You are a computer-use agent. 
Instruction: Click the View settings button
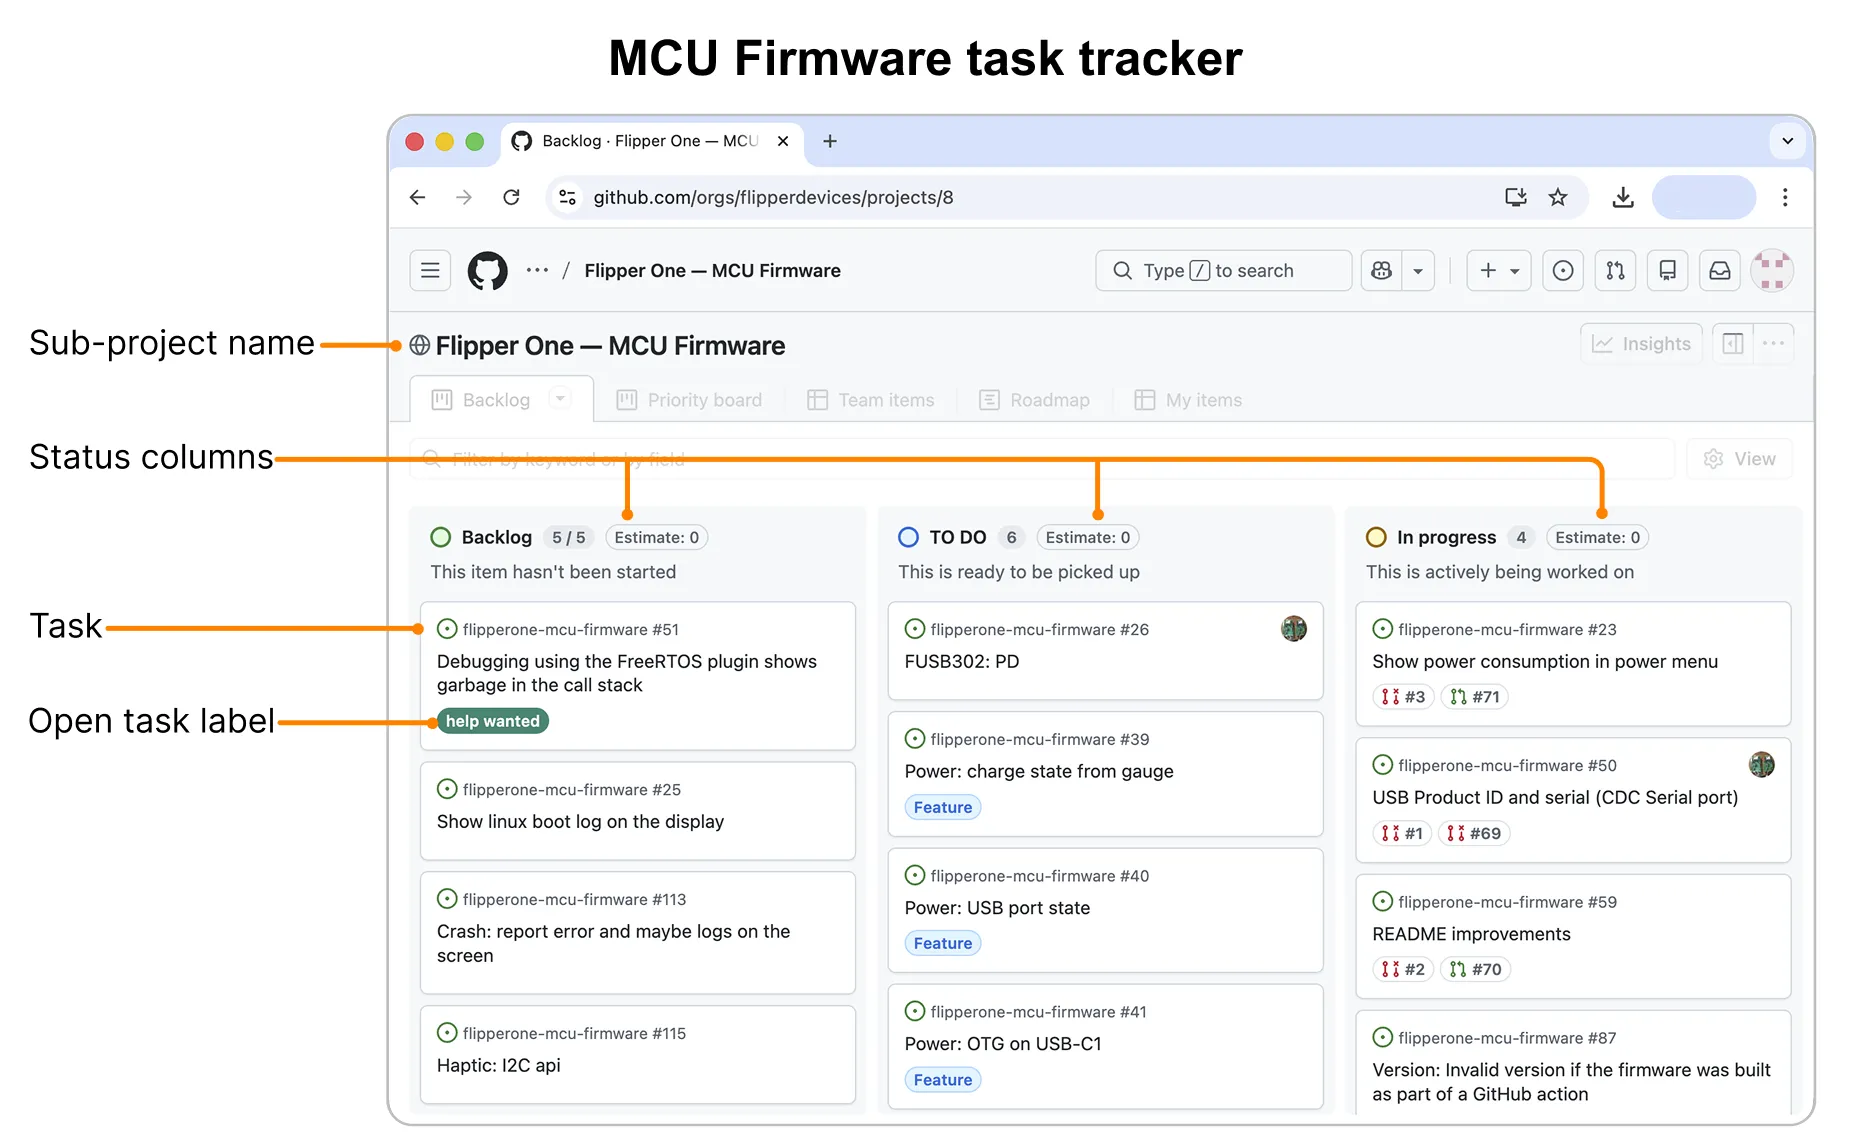pos(1740,459)
